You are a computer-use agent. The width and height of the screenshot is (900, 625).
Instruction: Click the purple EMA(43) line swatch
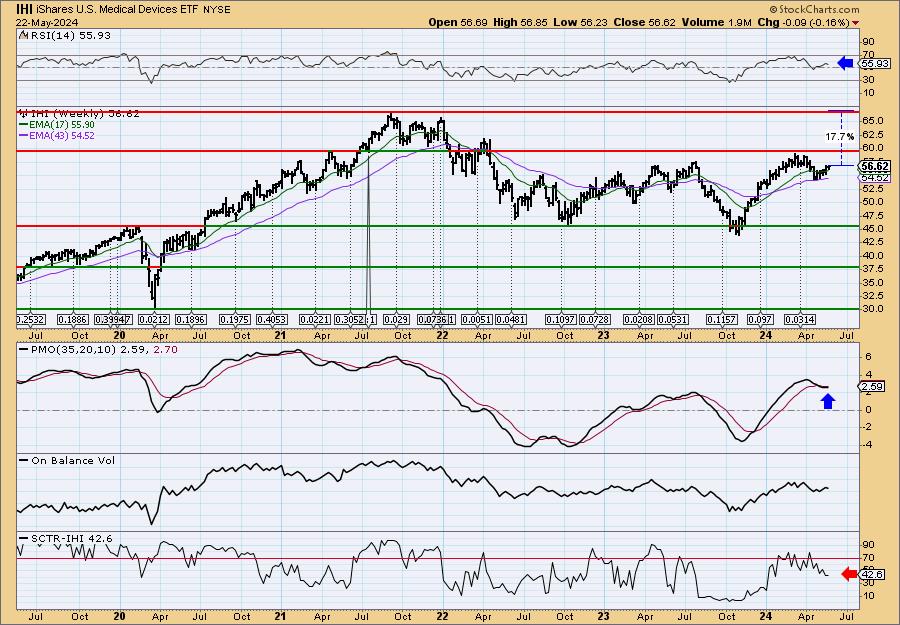[24, 135]
